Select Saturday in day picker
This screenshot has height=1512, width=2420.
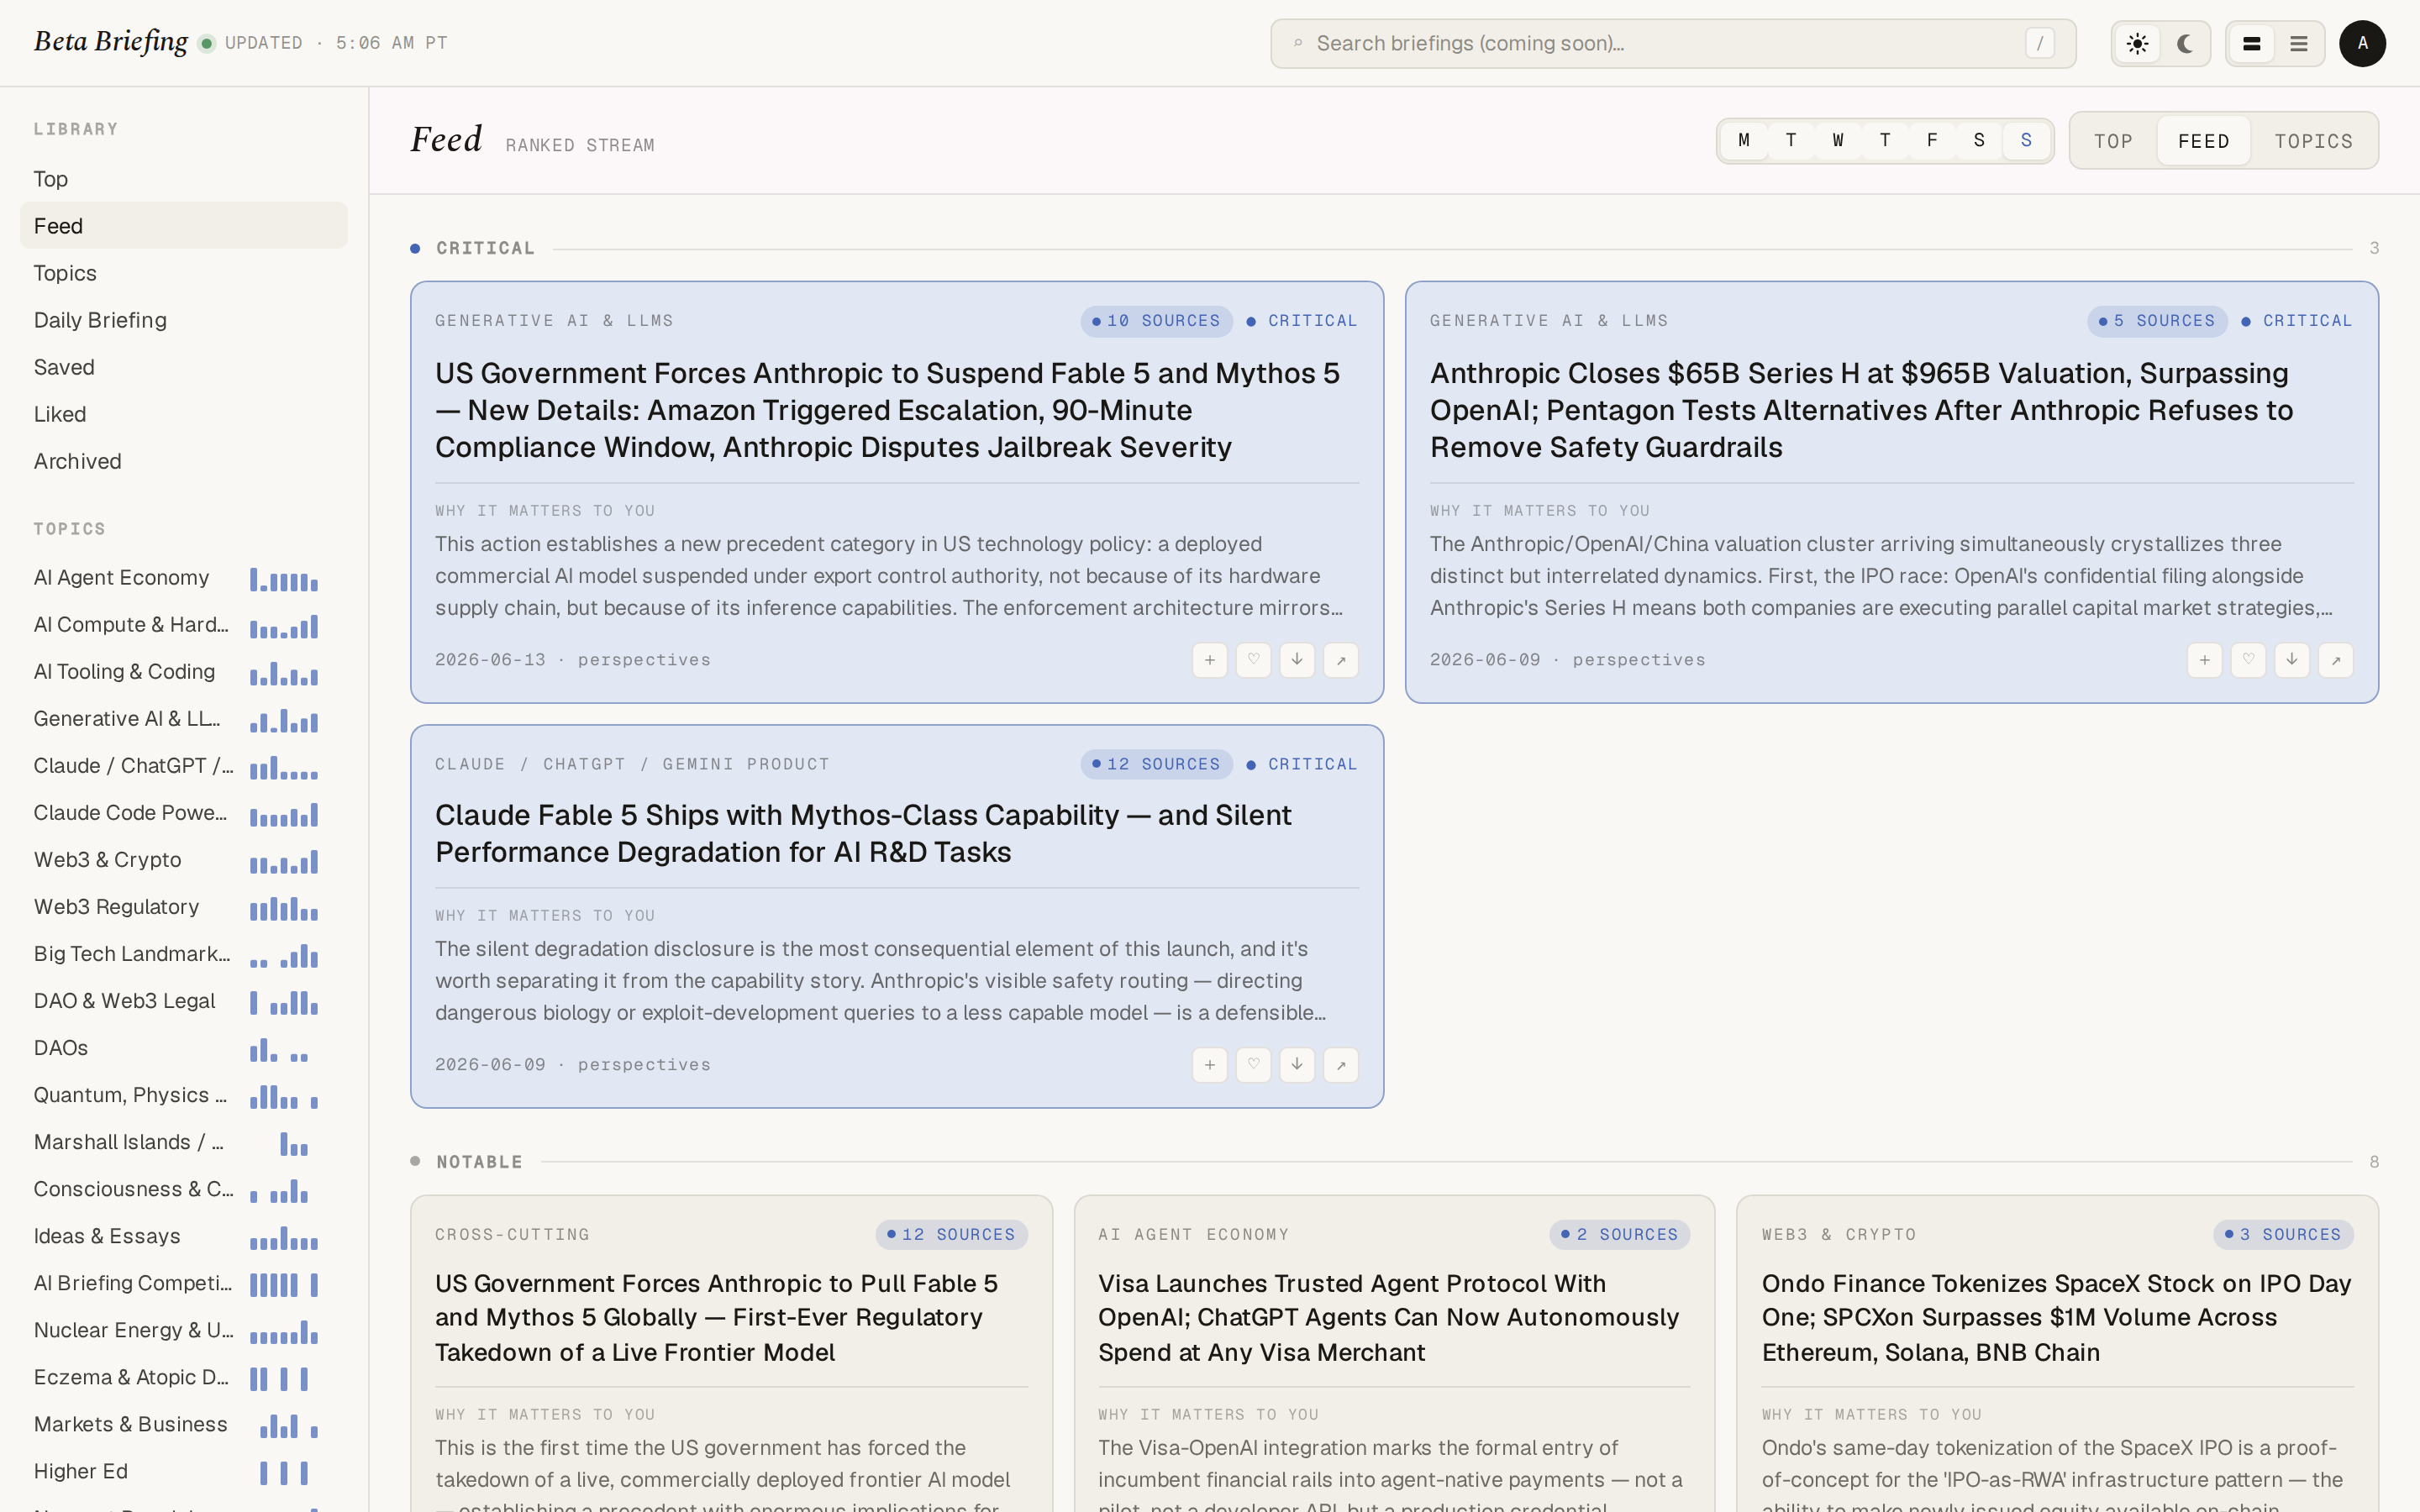coord(1979,140)
